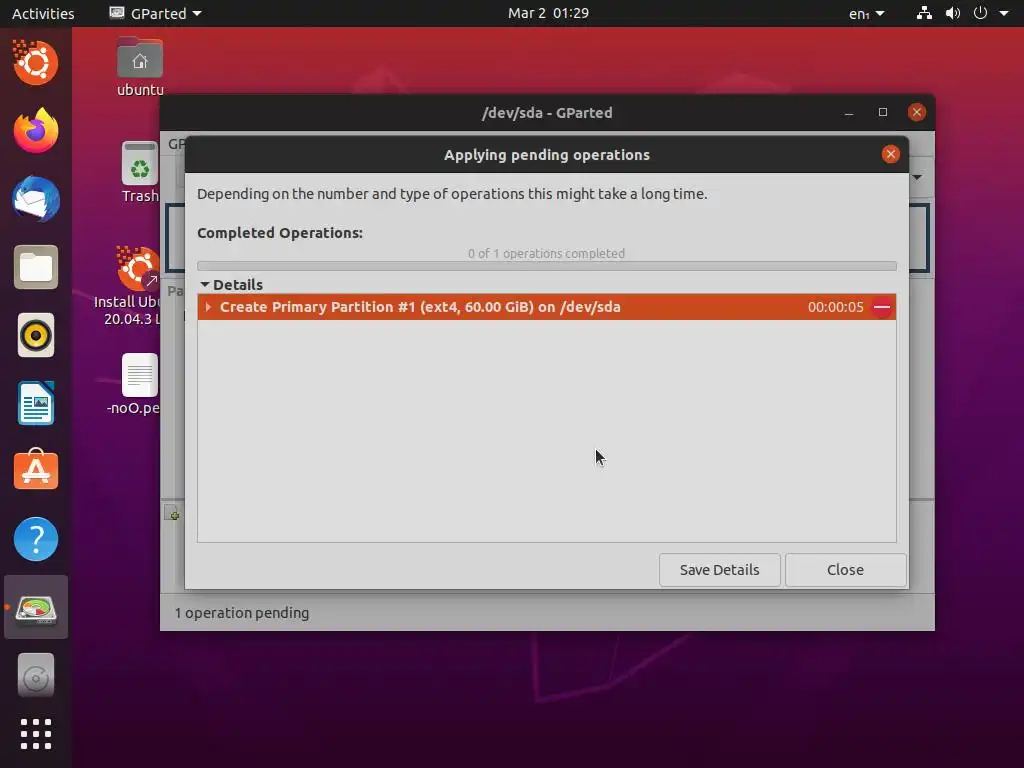Open the Help icon in the dock
This screenshot has width=1024, height=768.
(x=36, y=539)
